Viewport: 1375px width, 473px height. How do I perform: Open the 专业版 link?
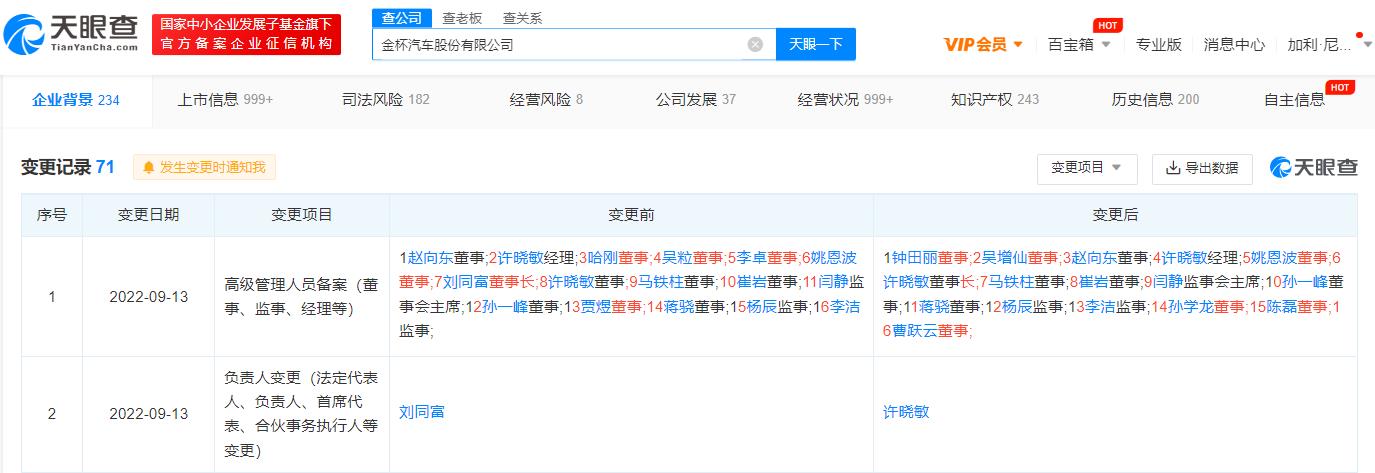[1158, 45]
